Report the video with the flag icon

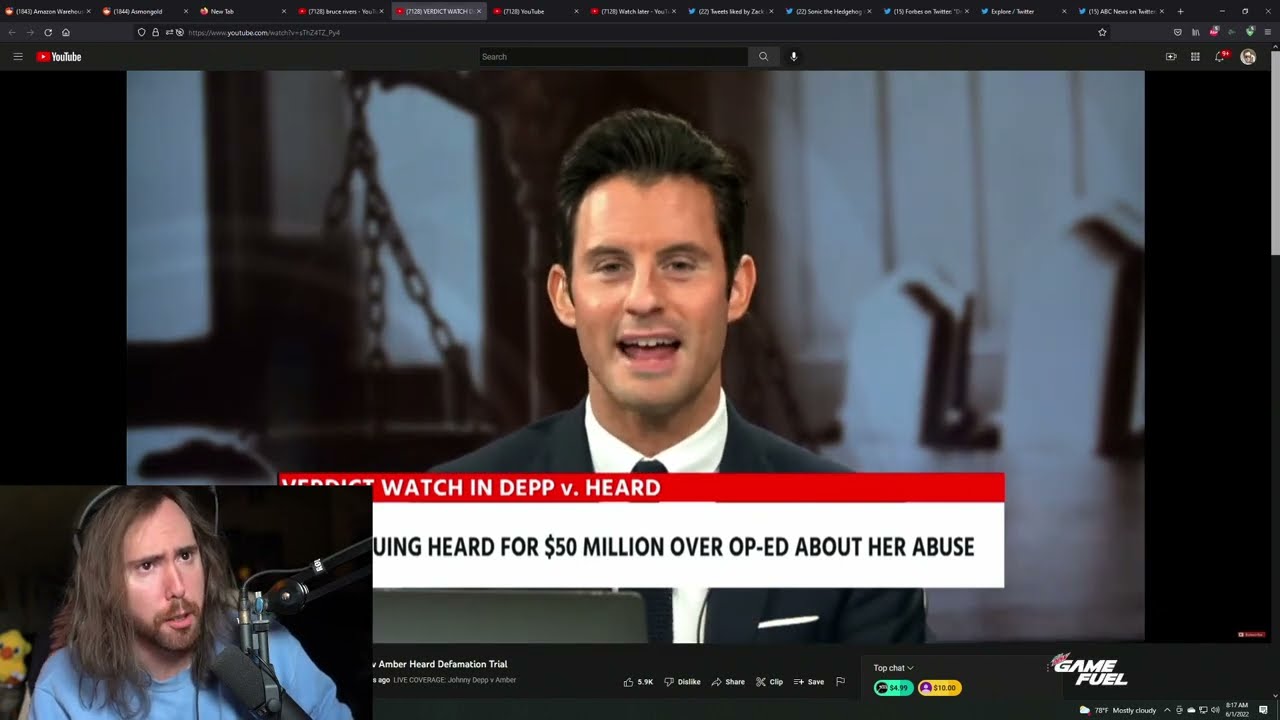pyautogui.click(x=840, y=682)
